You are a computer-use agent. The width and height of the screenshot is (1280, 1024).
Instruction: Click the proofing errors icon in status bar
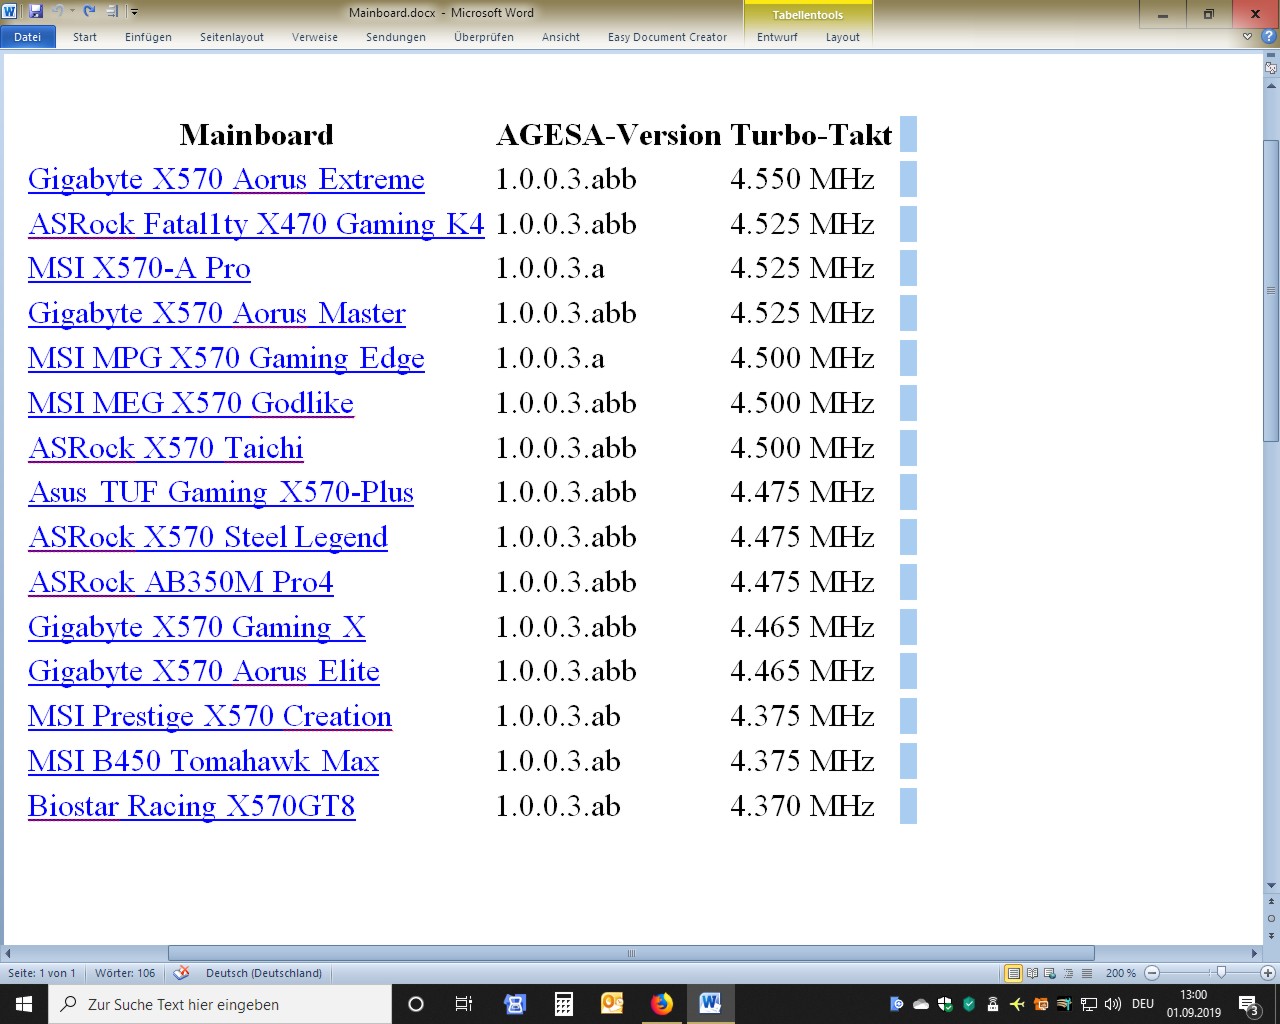(x=181, y=973)
